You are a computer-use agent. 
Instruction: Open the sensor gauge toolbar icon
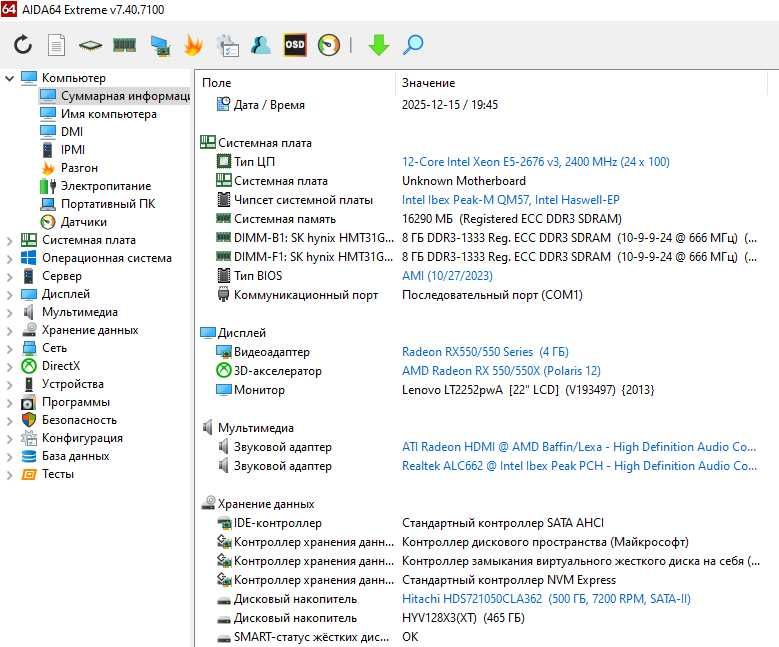(328, 45)
